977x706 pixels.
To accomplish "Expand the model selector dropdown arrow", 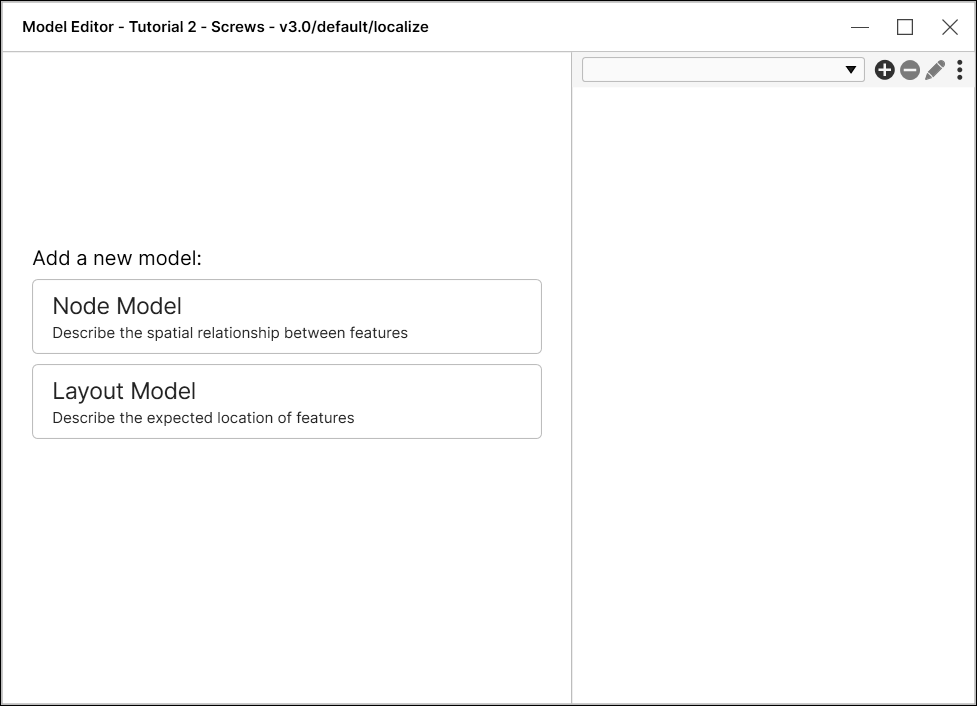I will coord(852,70).
